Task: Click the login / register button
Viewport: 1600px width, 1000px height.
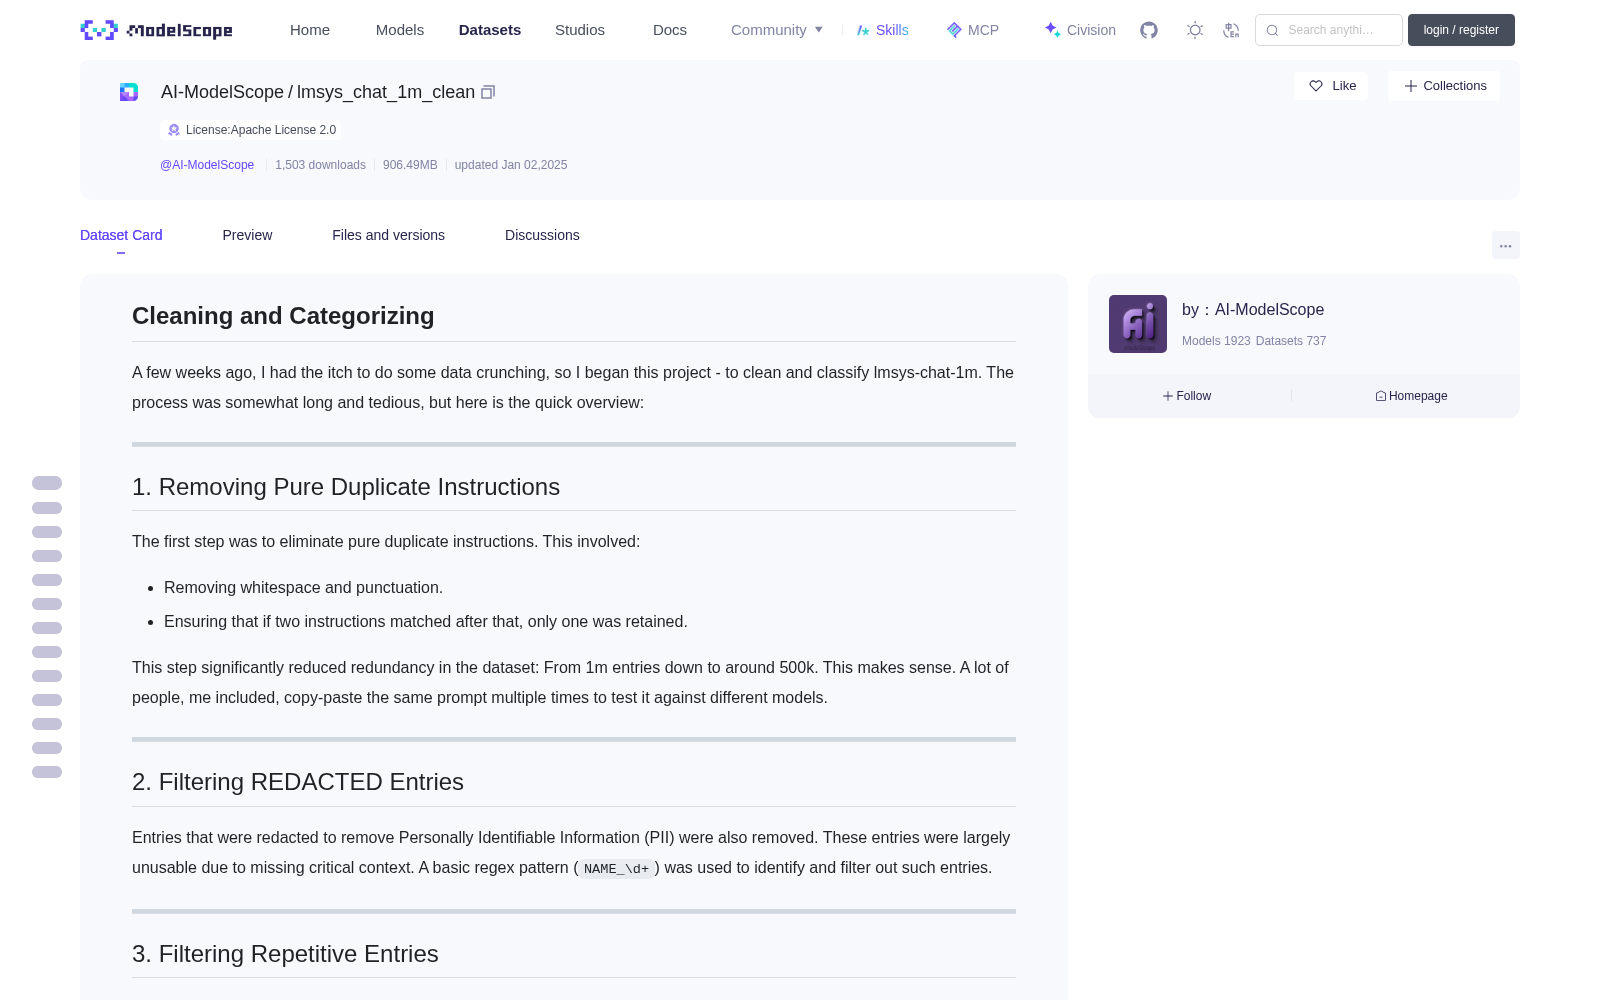Action: pos(1461,30)
